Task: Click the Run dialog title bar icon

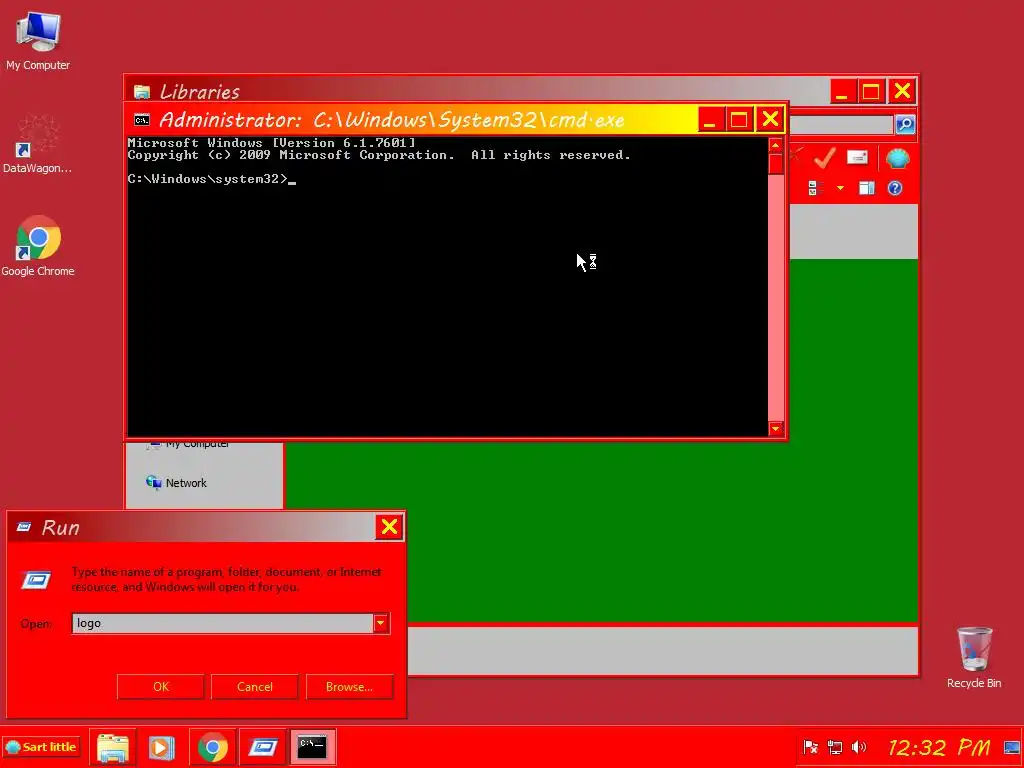Action: click(x=24, y=527)
